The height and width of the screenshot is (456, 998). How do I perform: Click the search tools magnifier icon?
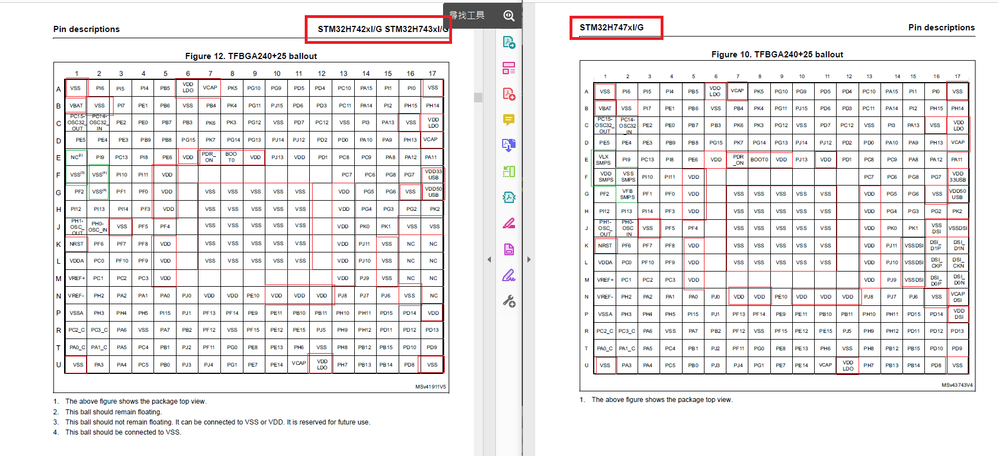(x=509, y=16)
